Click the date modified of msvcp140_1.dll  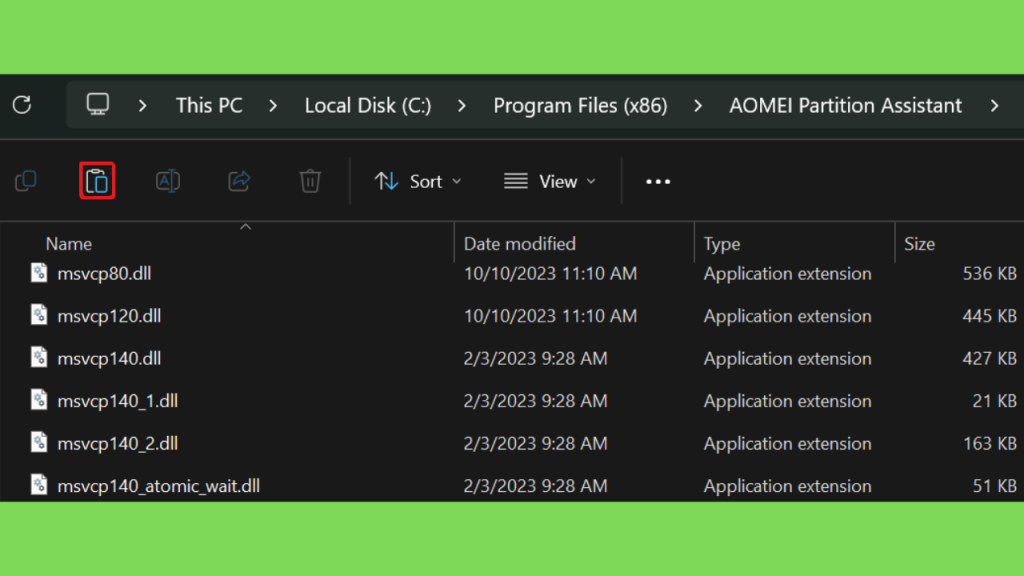(x=536, y=400)
